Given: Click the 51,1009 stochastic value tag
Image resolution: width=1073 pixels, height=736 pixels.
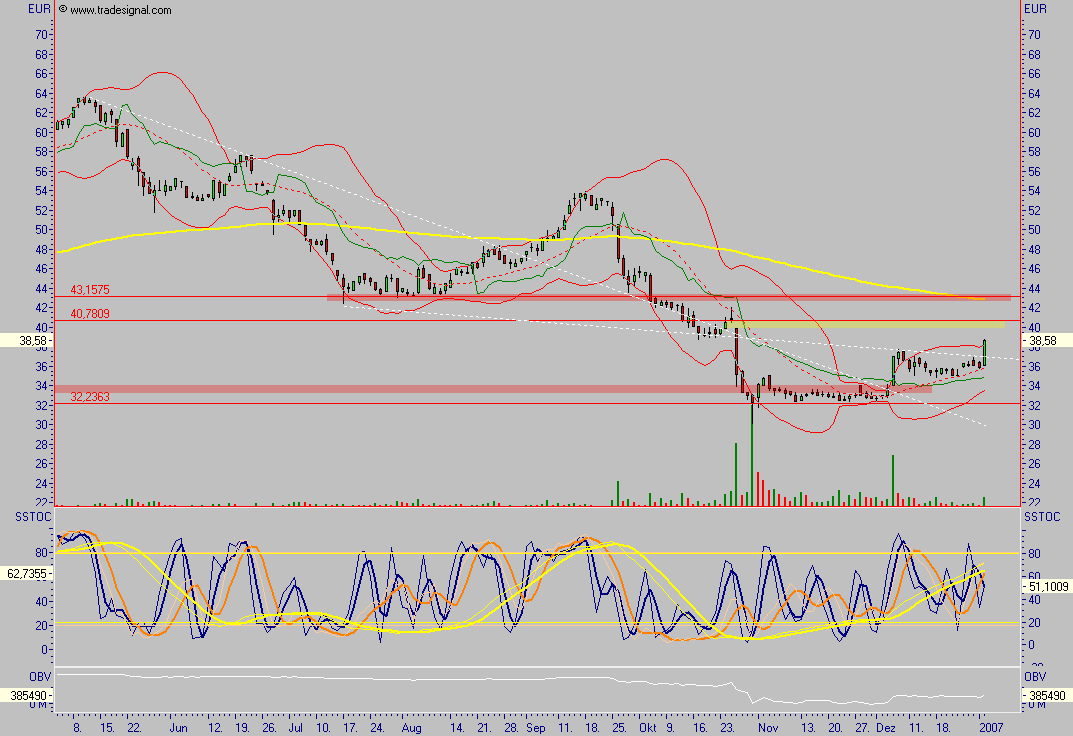Looking at the screenshot, I should [x=1046, y=586].
